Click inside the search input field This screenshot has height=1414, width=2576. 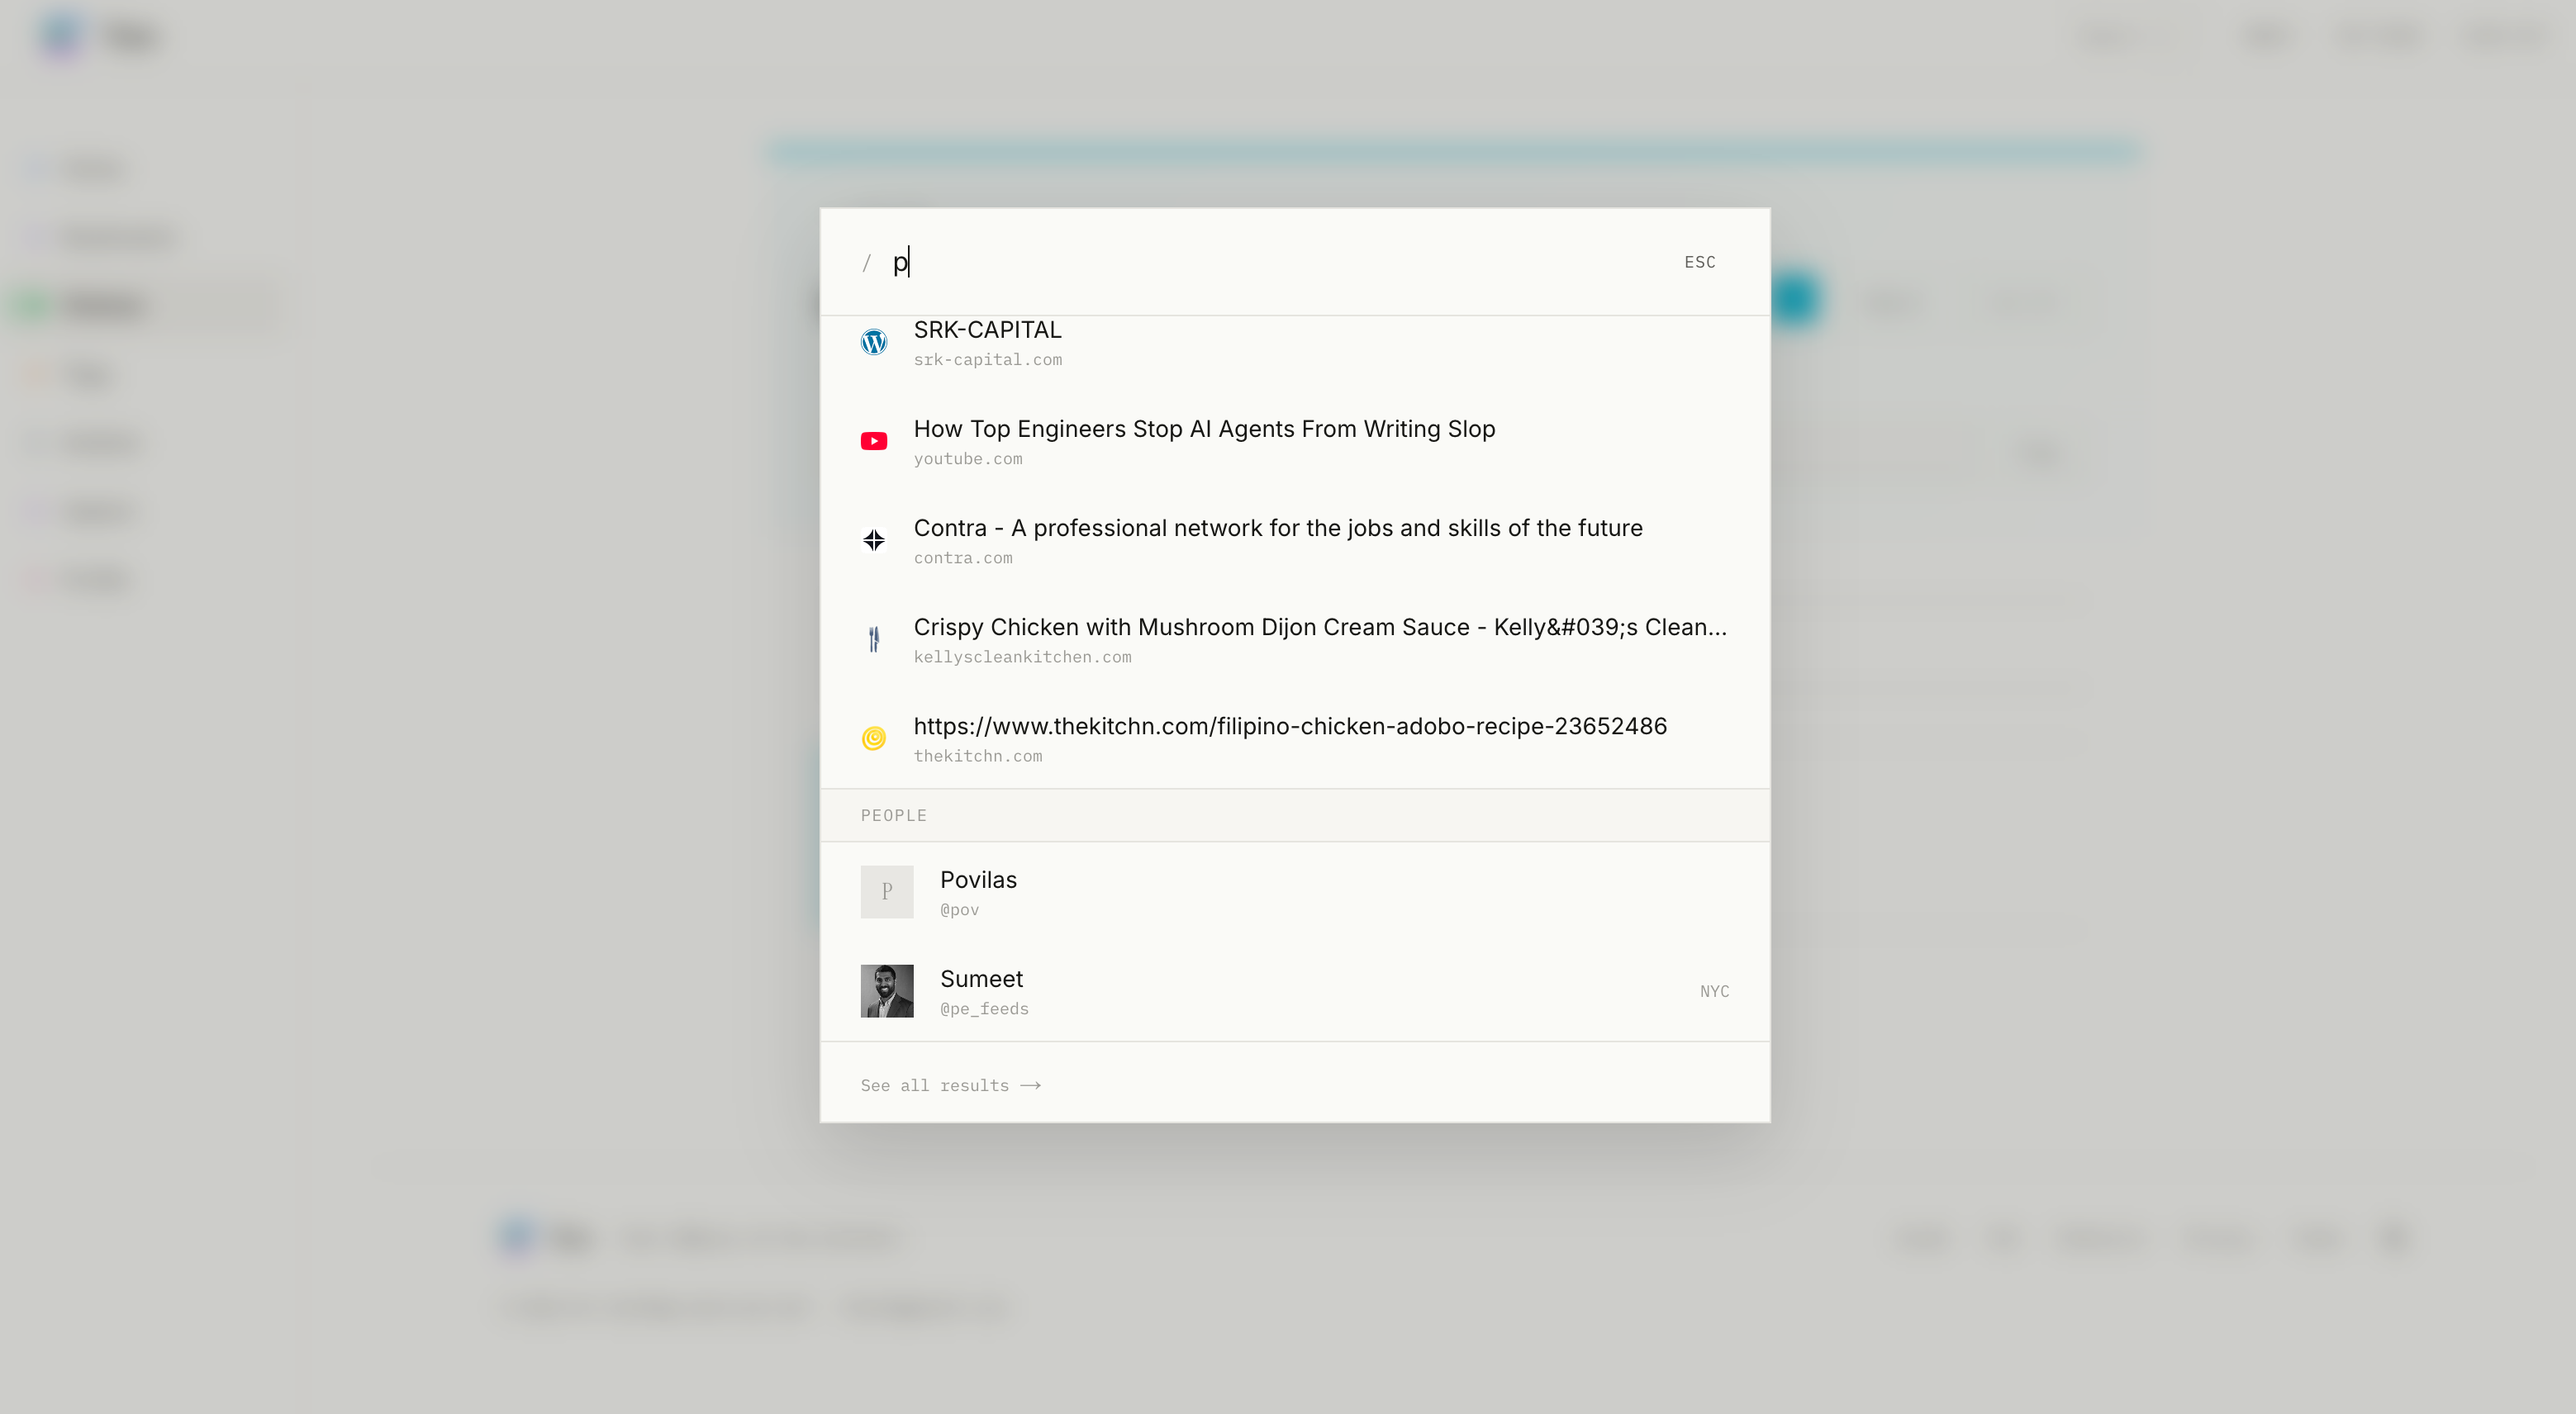[x=1100, y=262]
